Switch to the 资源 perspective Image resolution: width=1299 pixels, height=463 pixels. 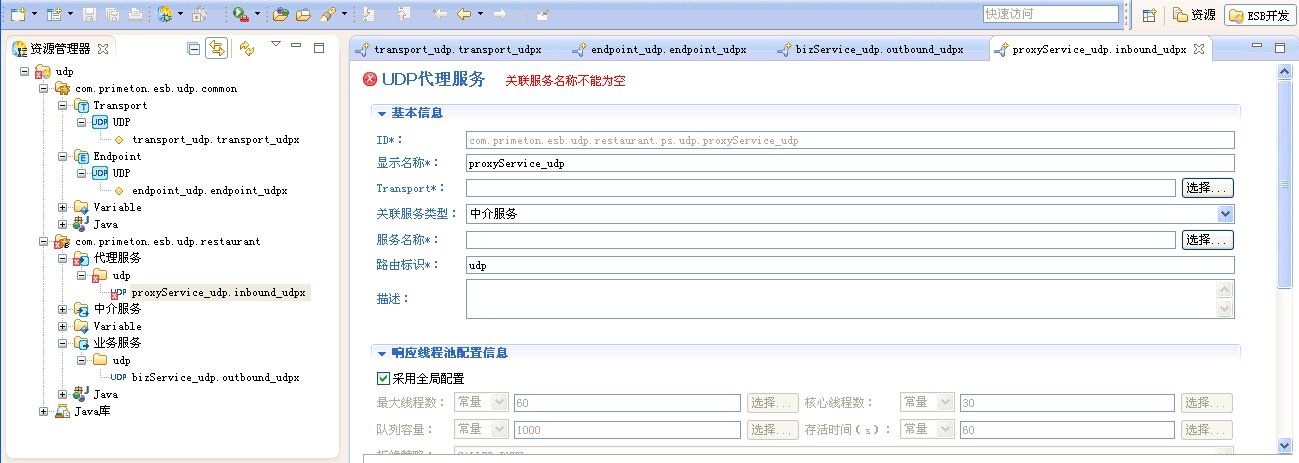1194,15
